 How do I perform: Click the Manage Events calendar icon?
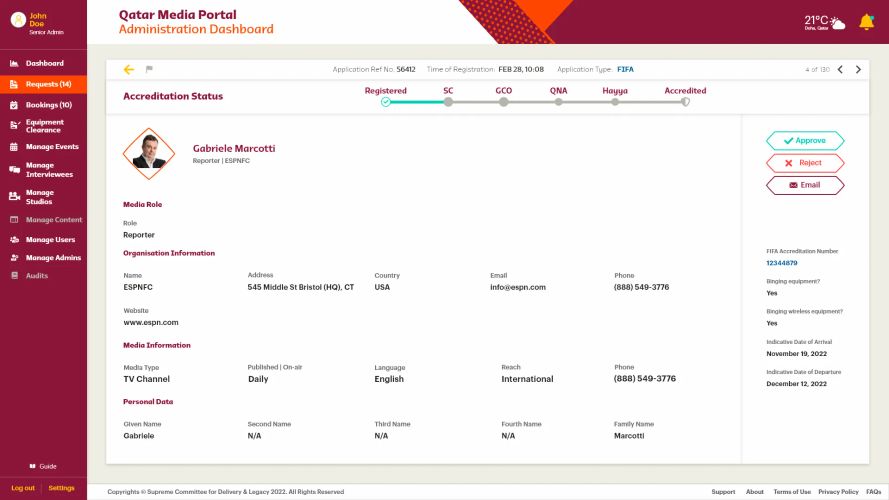pyautogui.click(x=14, y=147)
